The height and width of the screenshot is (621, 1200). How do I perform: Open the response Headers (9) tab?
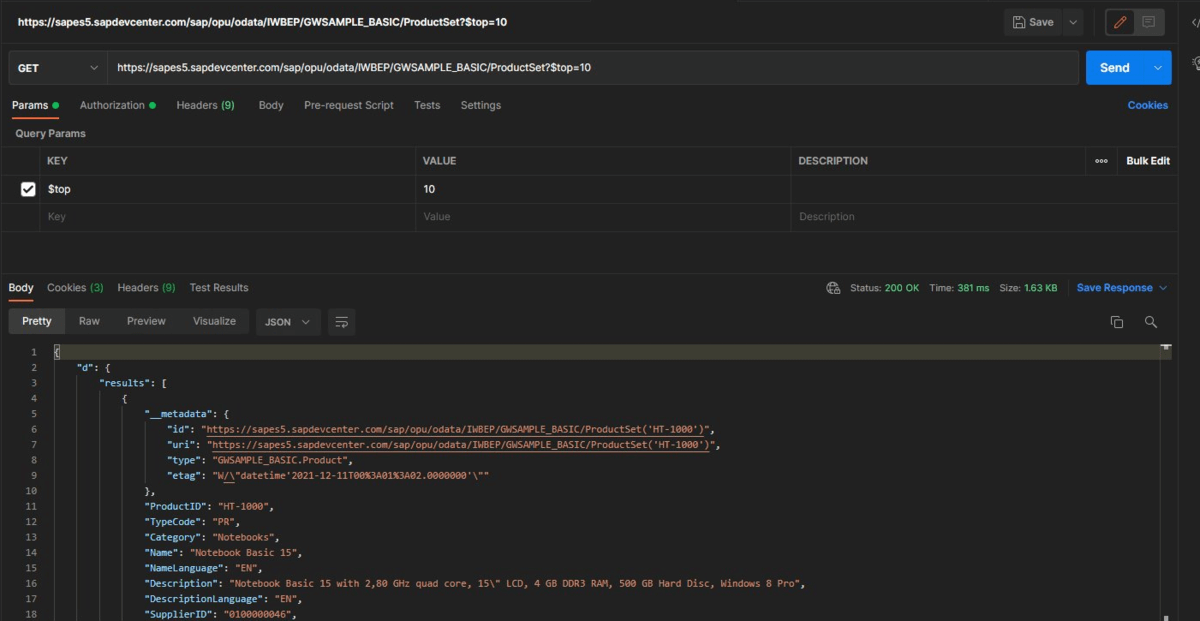click(146, 288)
